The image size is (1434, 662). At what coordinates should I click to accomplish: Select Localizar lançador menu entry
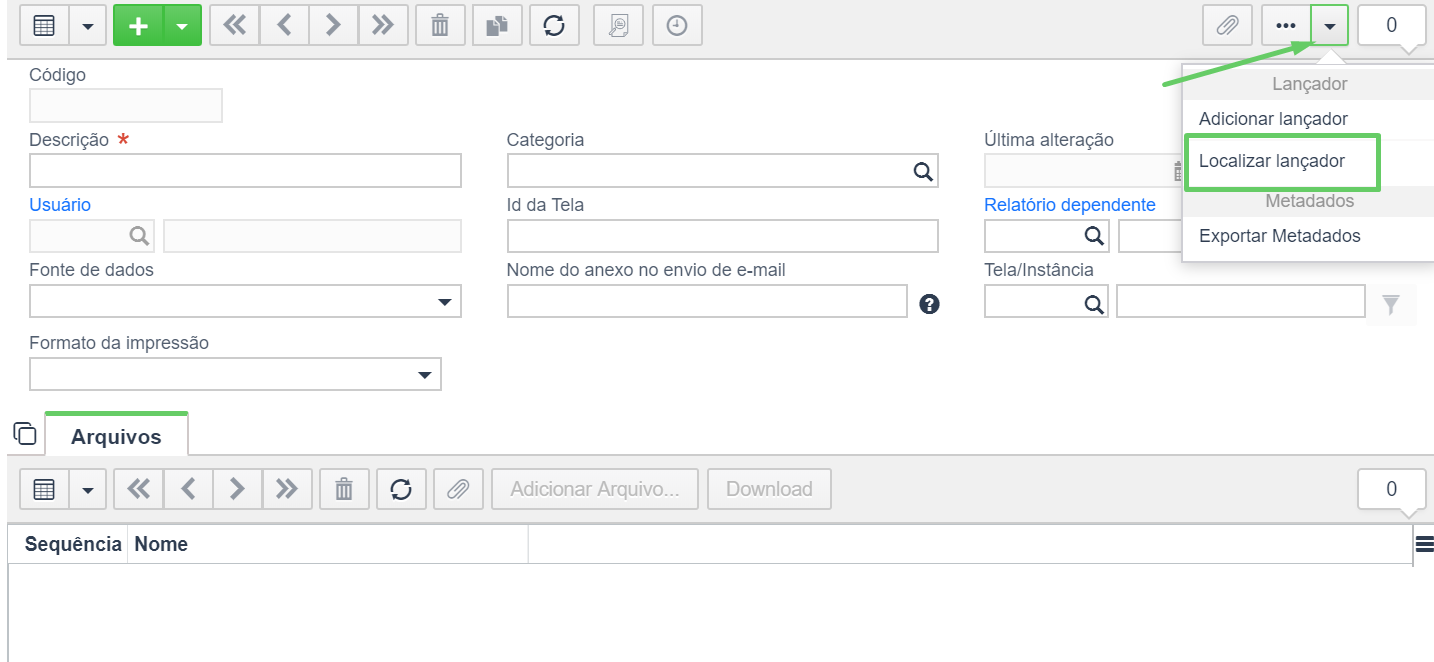tap(1272, 161)
